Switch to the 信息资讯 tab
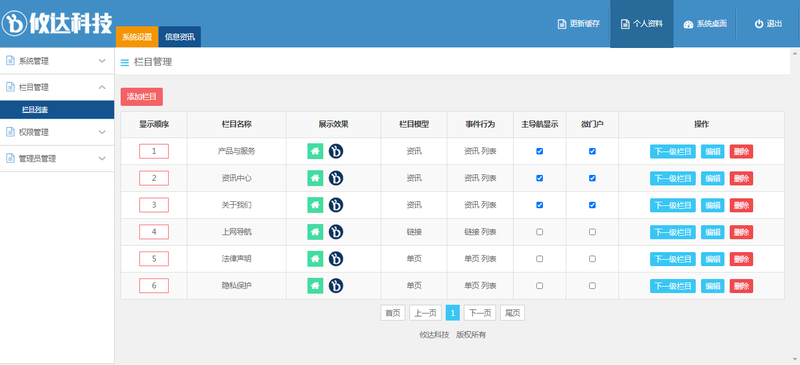800x365 pixels. click(180, 37)
